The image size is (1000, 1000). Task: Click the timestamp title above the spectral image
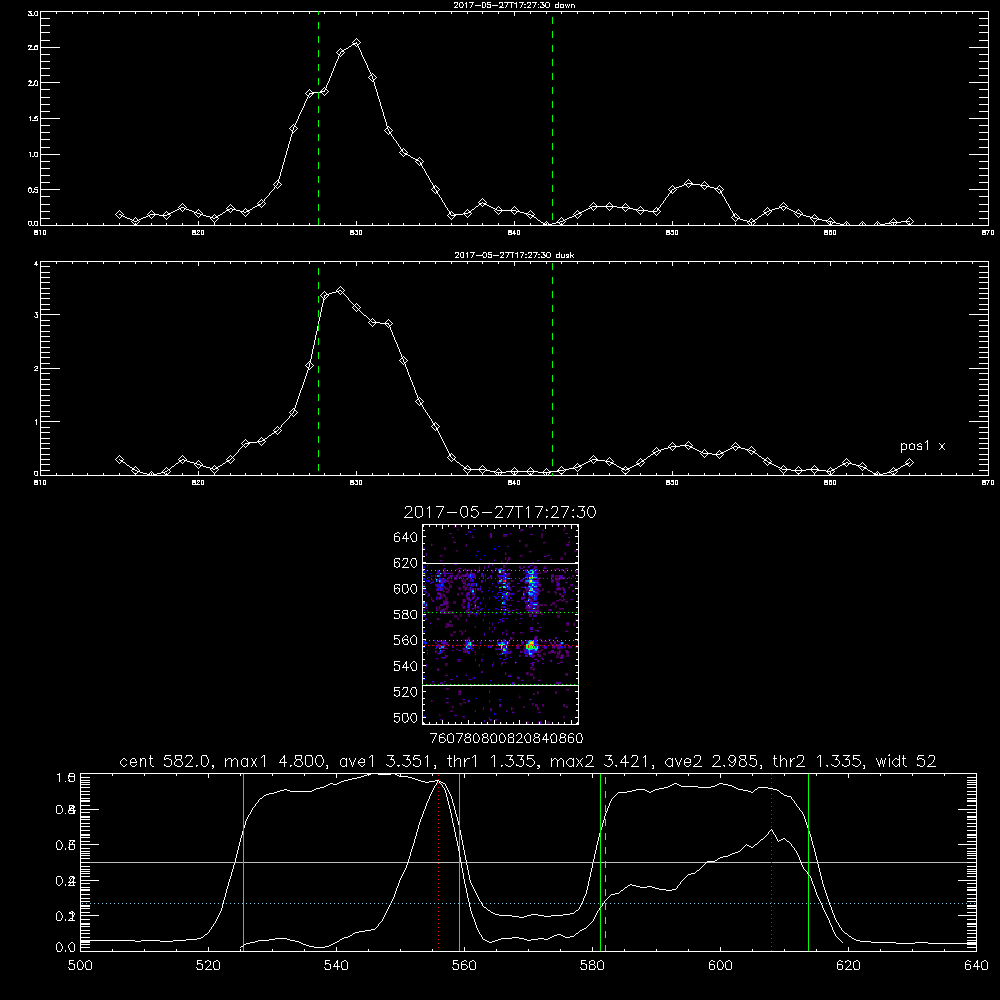point(500,512)
